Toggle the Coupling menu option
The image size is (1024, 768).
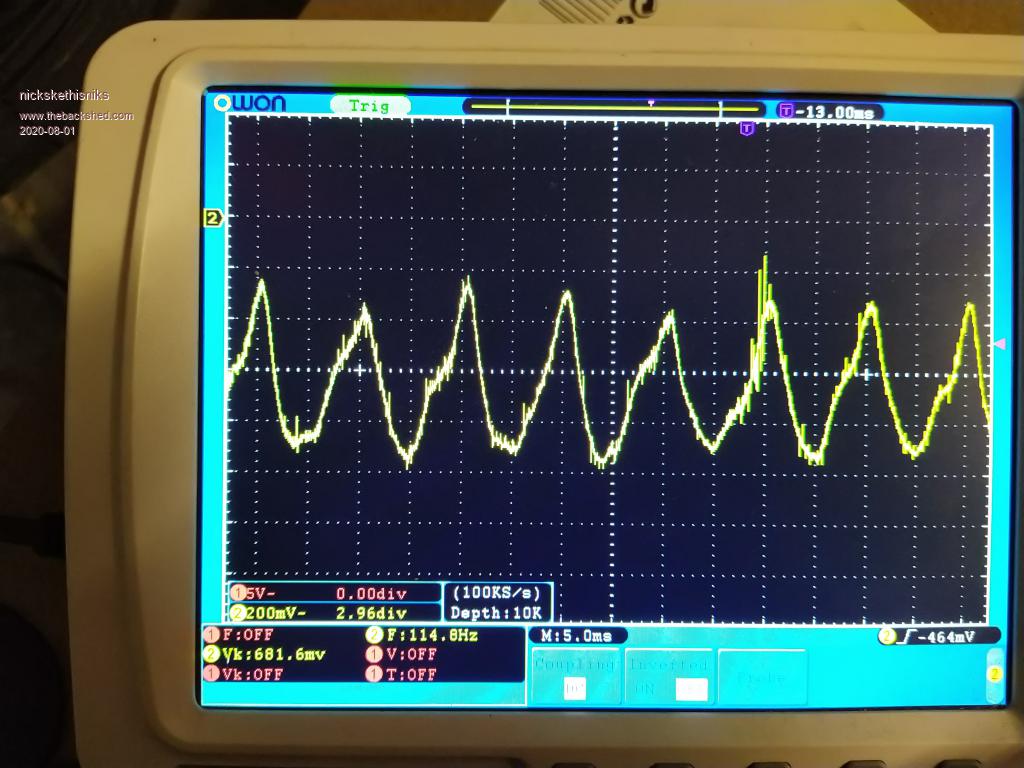[574, 675]
